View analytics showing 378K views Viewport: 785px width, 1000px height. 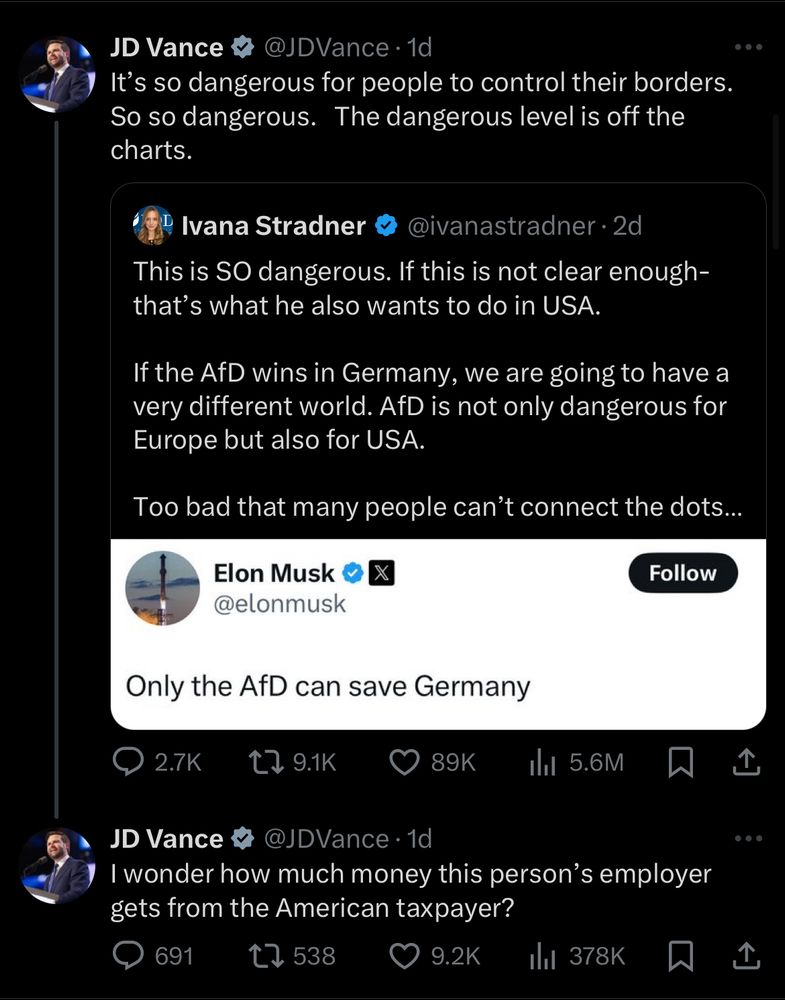click(577, 956)
